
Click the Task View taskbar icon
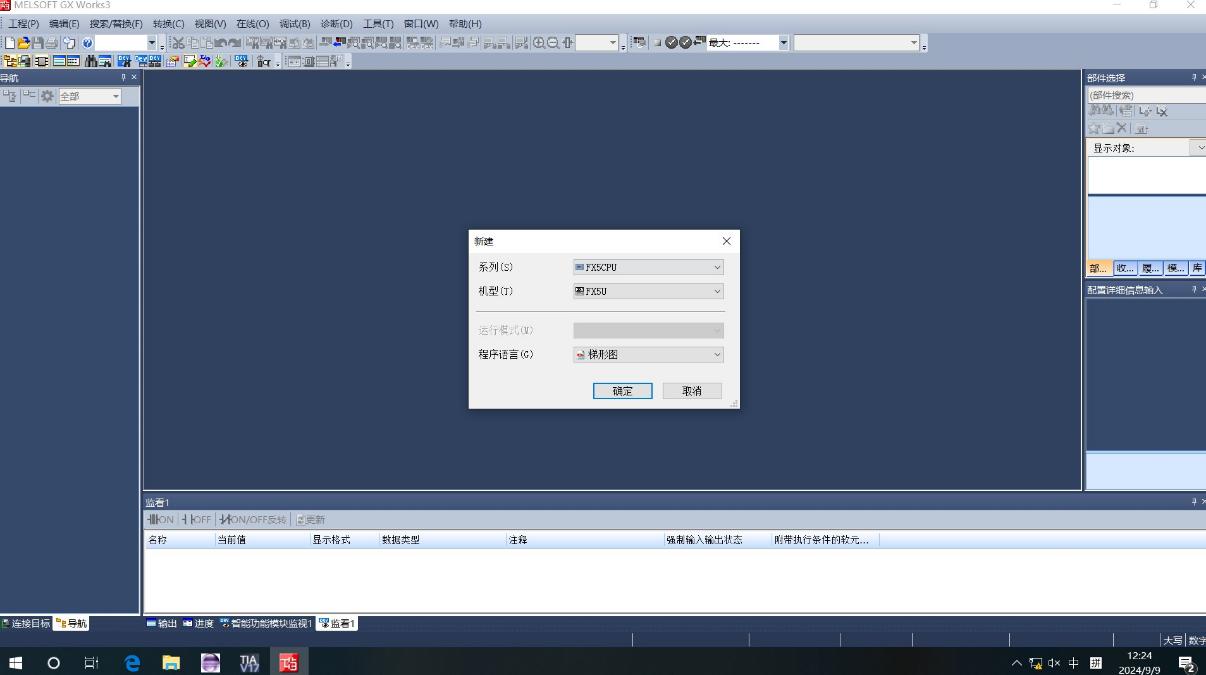(91, 662)
